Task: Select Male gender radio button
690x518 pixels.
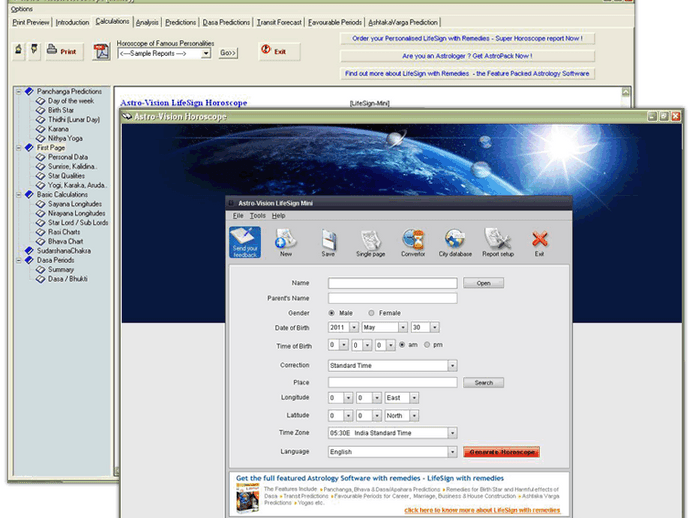Action: [331, 313]
